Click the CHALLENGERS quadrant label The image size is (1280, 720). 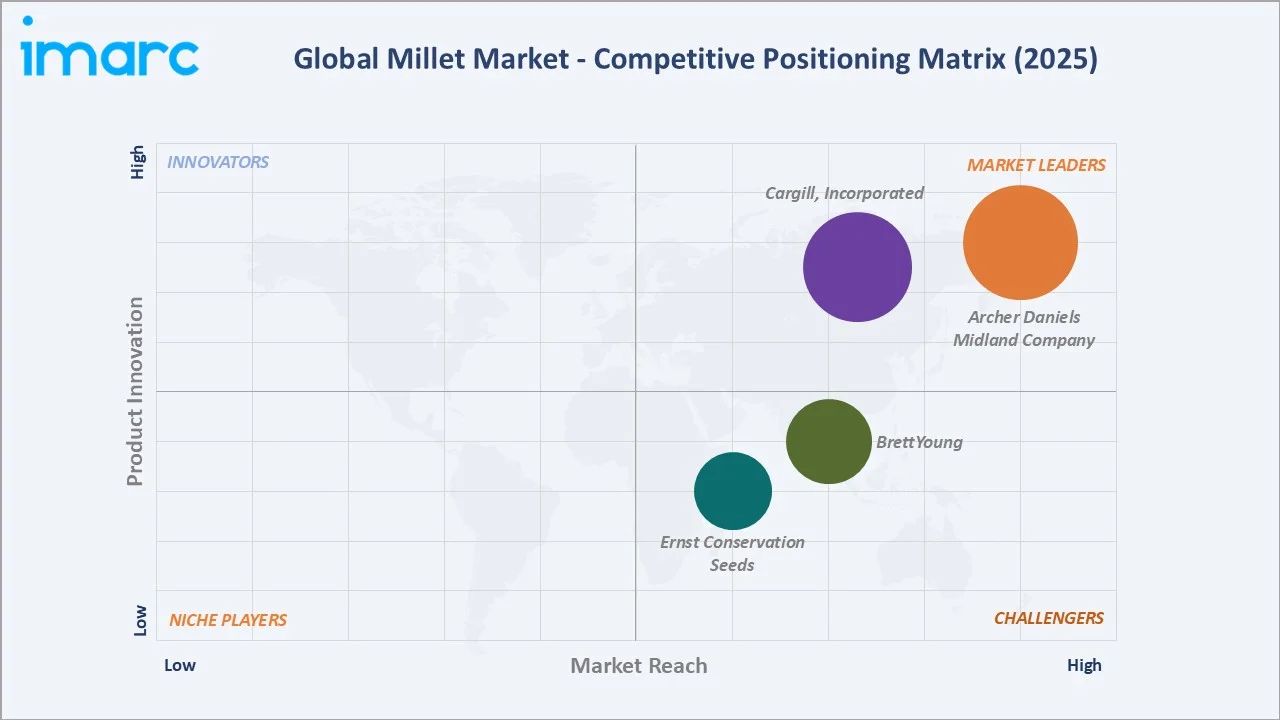tap(1049, 618)
